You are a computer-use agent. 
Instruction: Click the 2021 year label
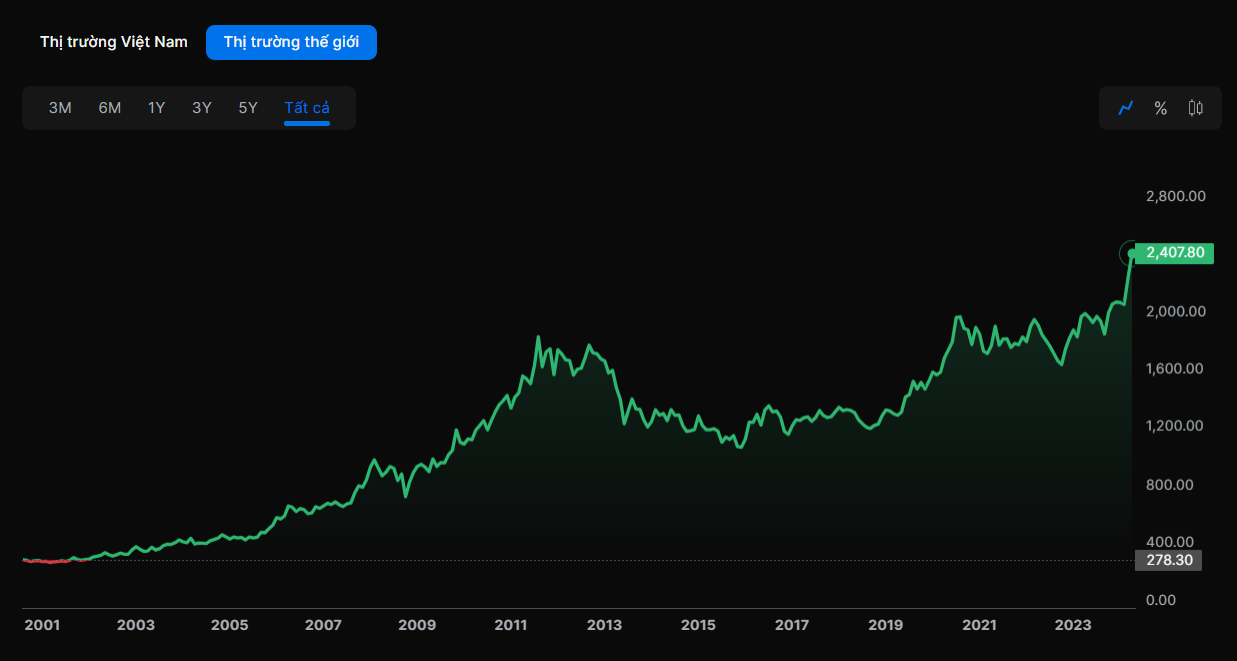(979, 625)
